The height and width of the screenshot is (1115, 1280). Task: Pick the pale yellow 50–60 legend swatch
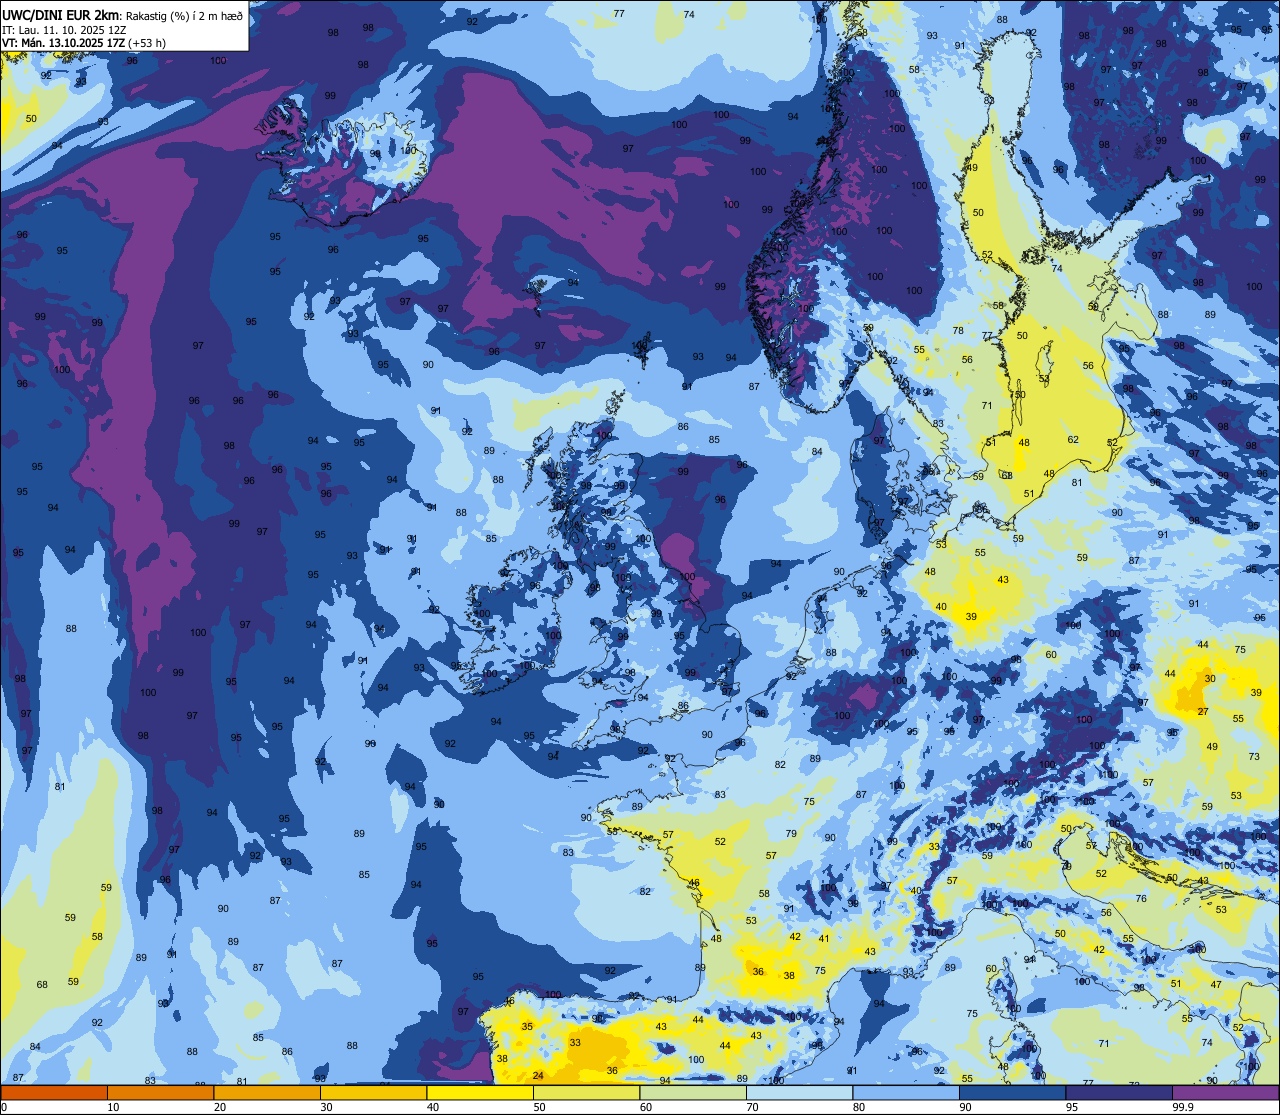click(586, 1091)
